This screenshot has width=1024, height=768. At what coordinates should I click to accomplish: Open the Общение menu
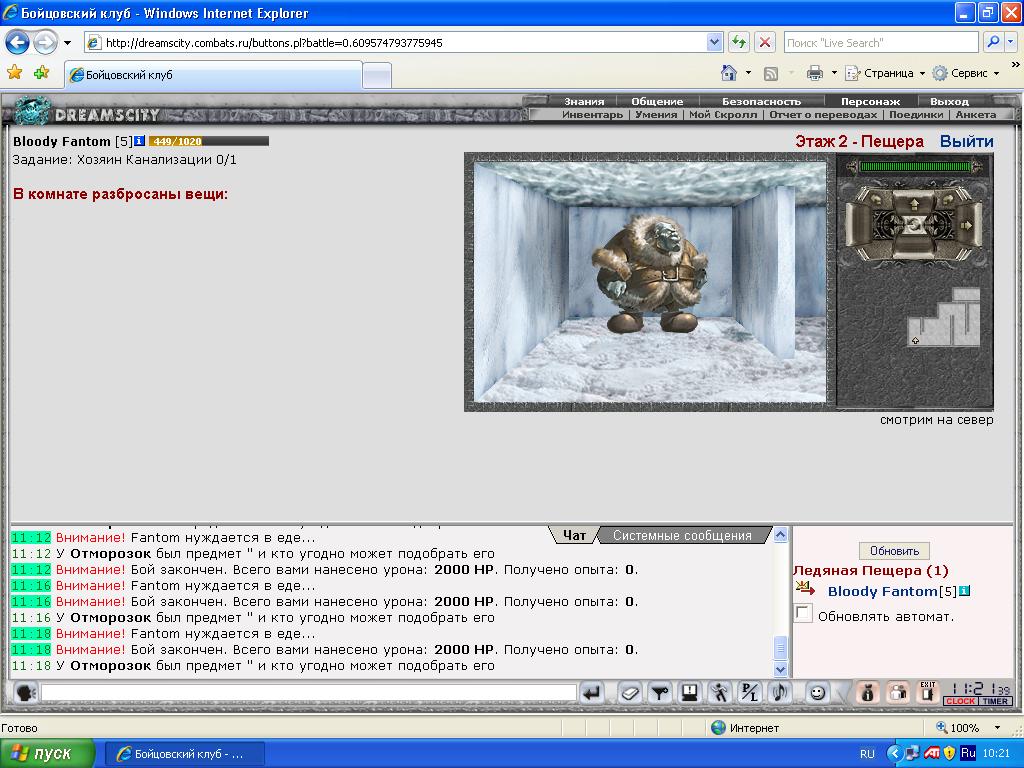[657, 101]
